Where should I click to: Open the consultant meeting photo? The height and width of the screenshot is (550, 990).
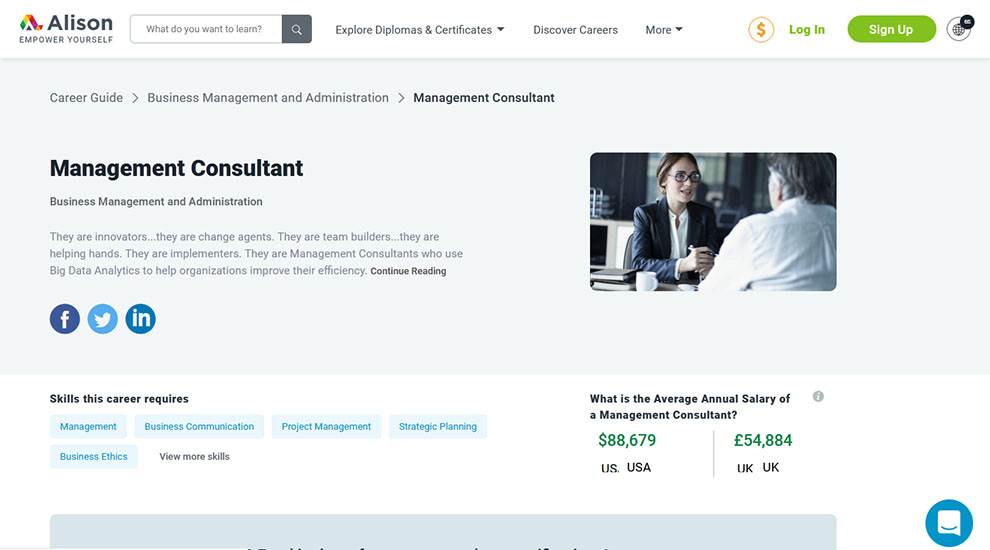point(713,222)
